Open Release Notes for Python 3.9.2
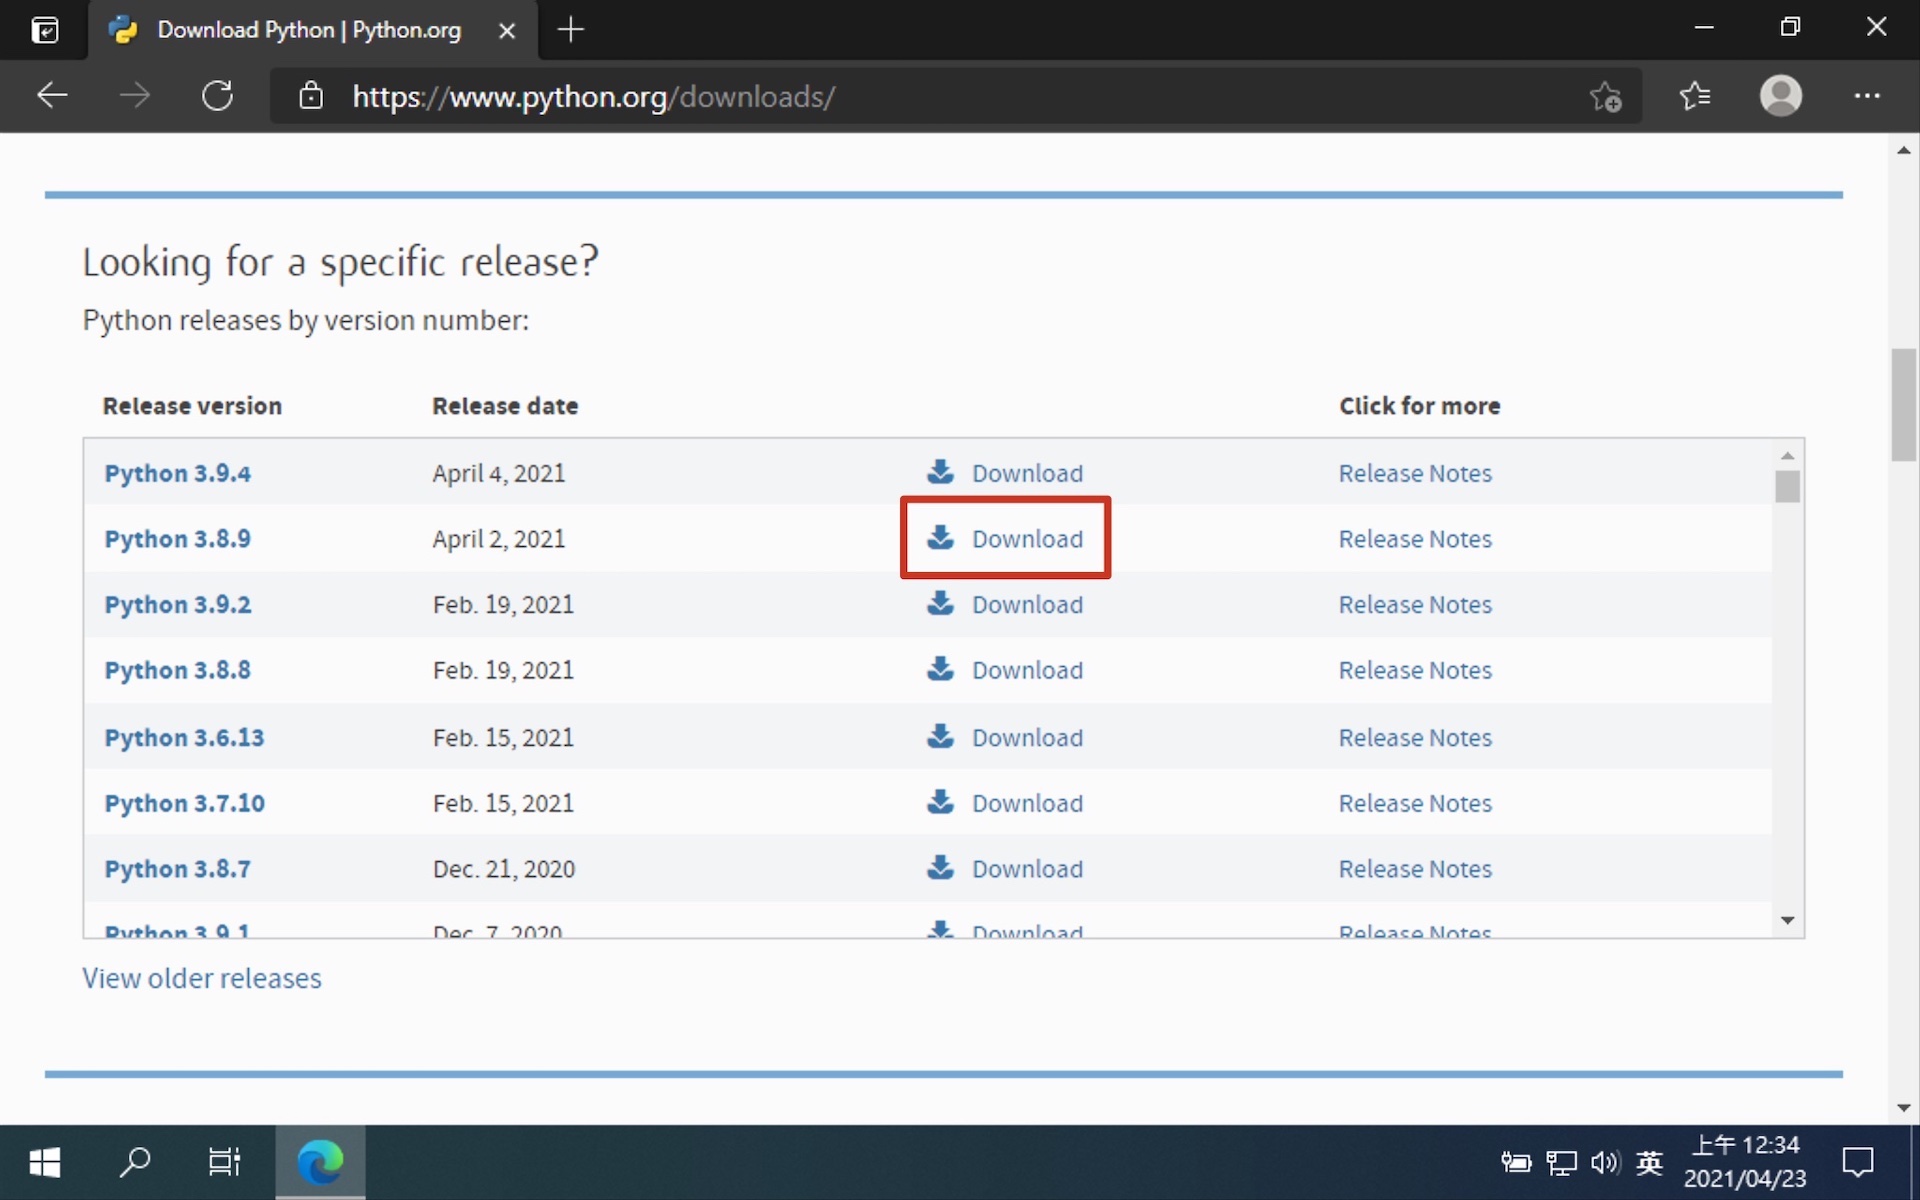The image size is (1920, 1200). [x=1415, y=605]
